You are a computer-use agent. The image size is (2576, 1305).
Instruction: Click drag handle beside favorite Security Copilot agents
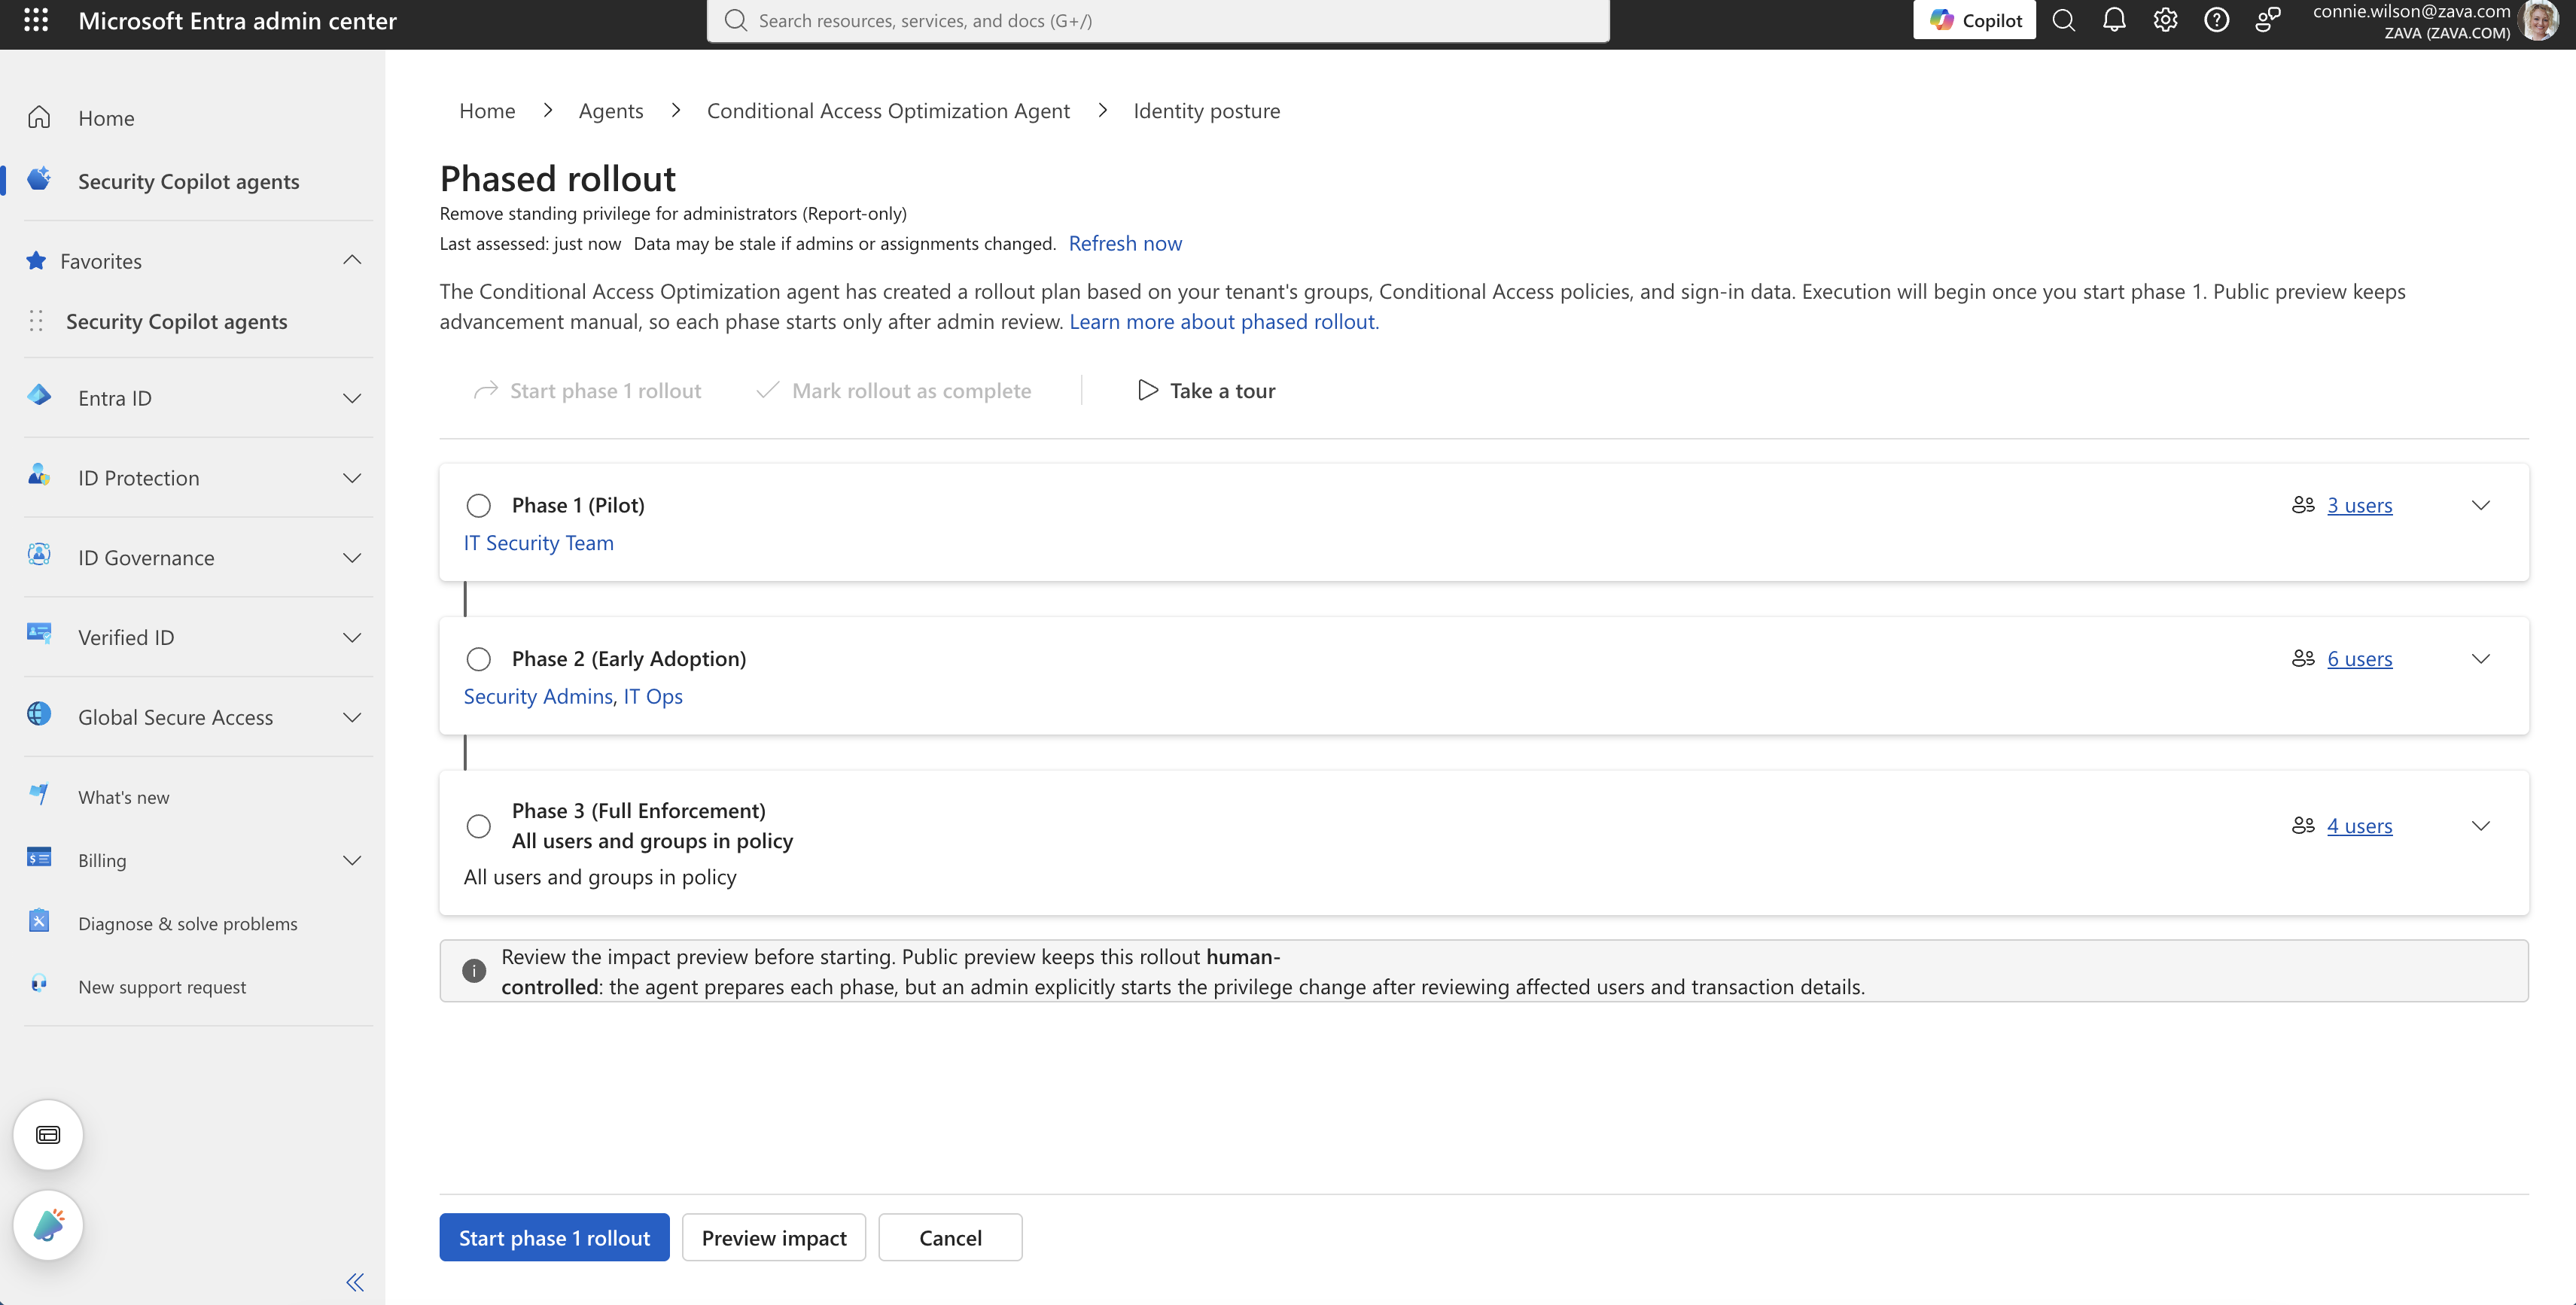point(36,321)
